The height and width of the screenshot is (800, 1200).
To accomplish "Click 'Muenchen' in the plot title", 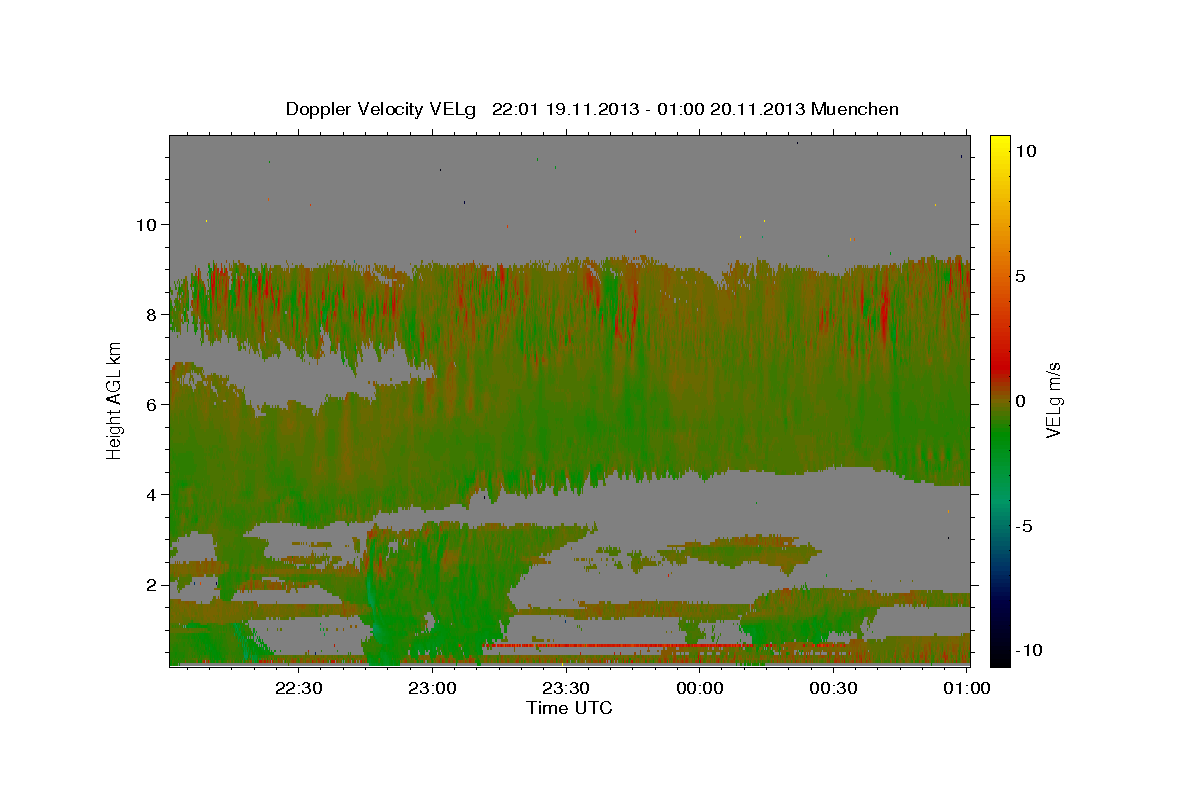I will [x=855, y=109].
